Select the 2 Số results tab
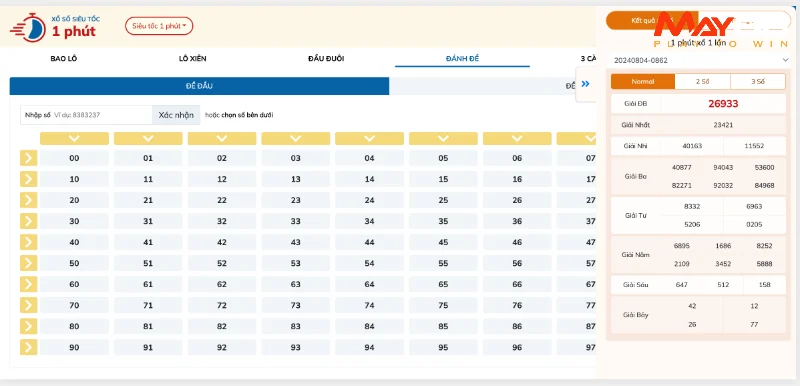The height and width of the screenshot is (386, 800). pyautogui.click(x=703, y=82)
